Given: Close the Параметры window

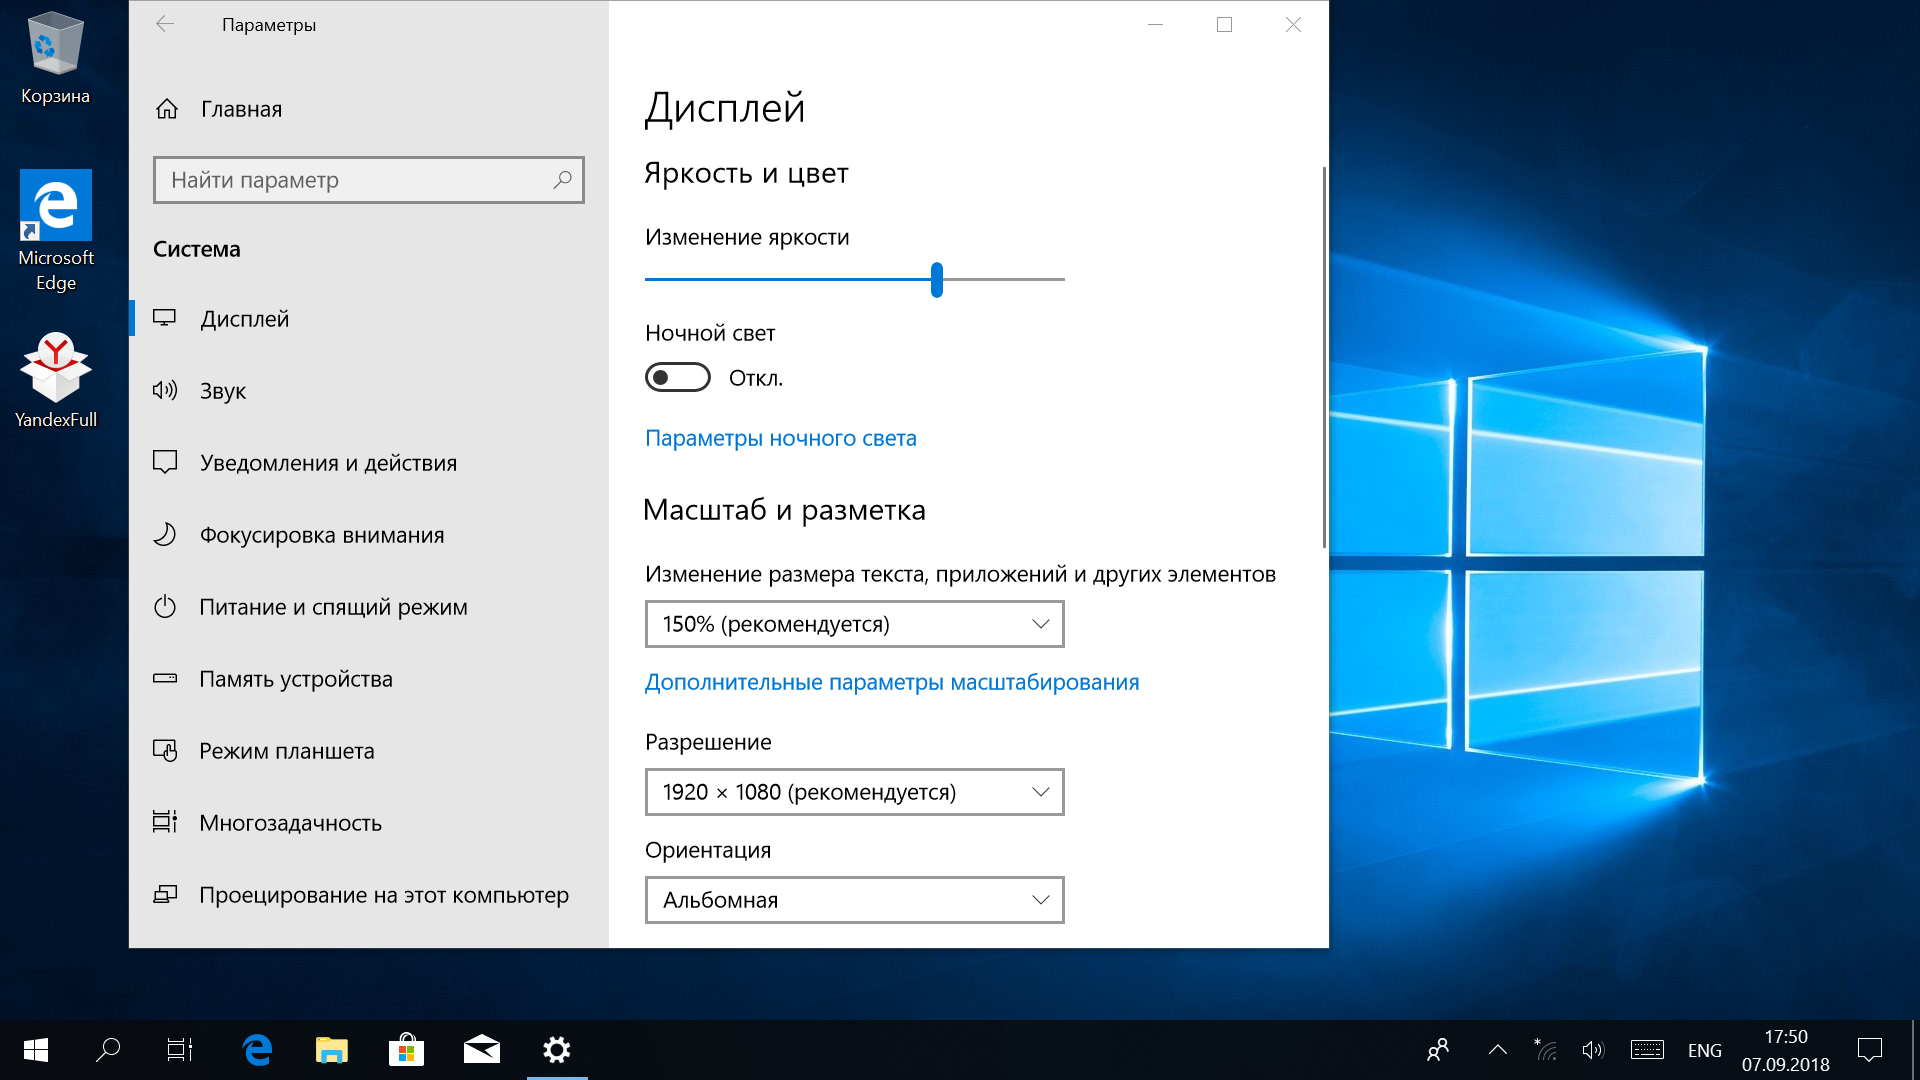Looking at the screenshot, I should click(1293, 24).
